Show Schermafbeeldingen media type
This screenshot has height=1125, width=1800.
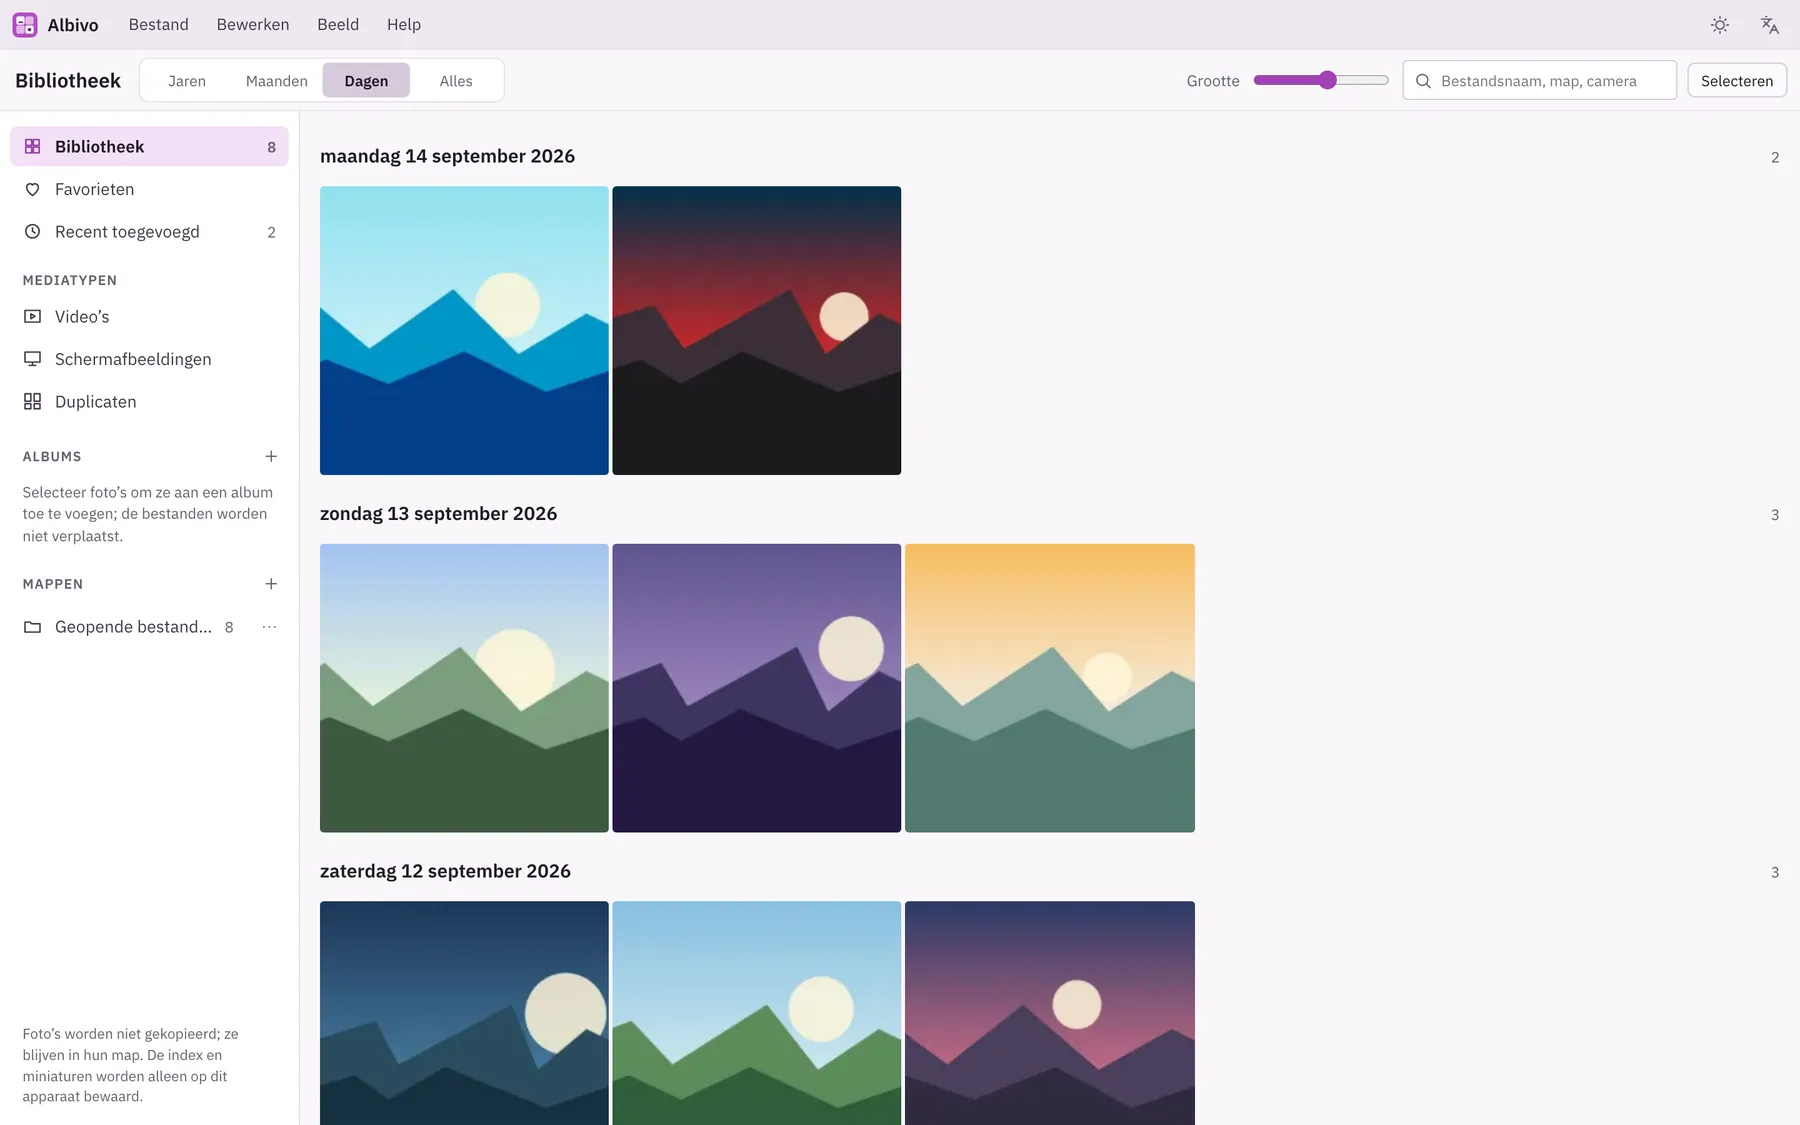149,359
